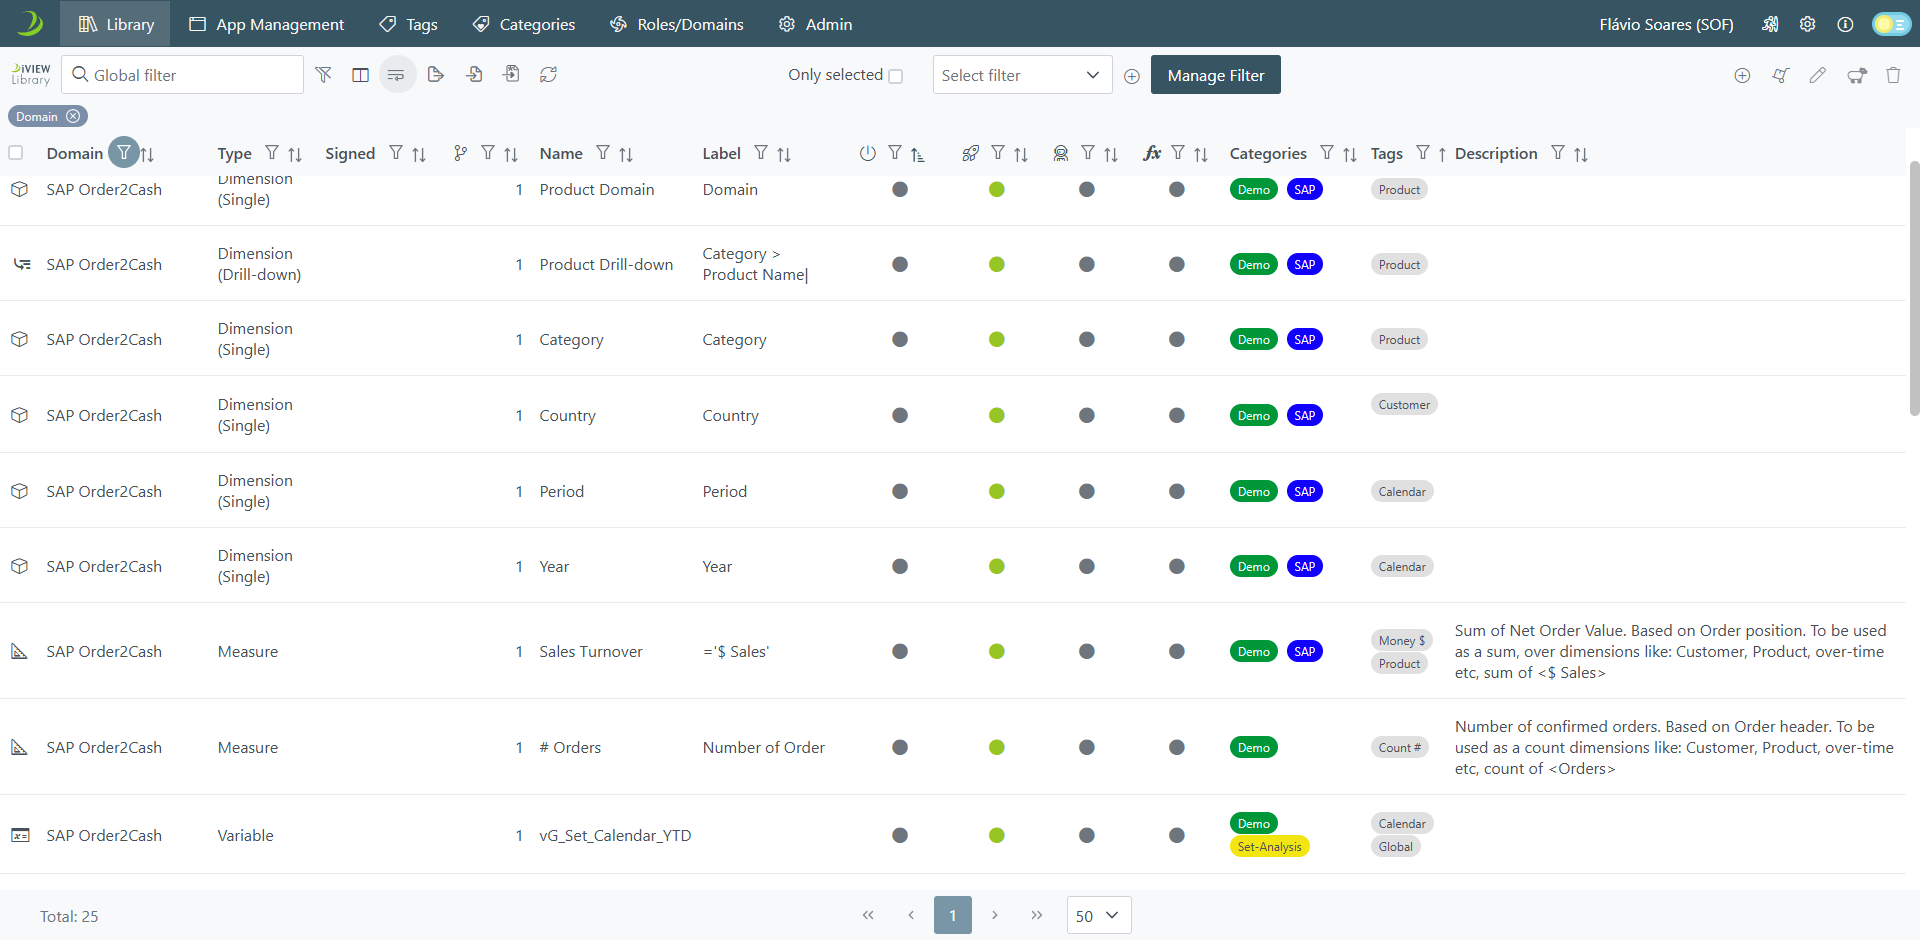Filter the Categories column via its funnel
Viewport: 1920px width, 945px height.
click(1326, 153)
